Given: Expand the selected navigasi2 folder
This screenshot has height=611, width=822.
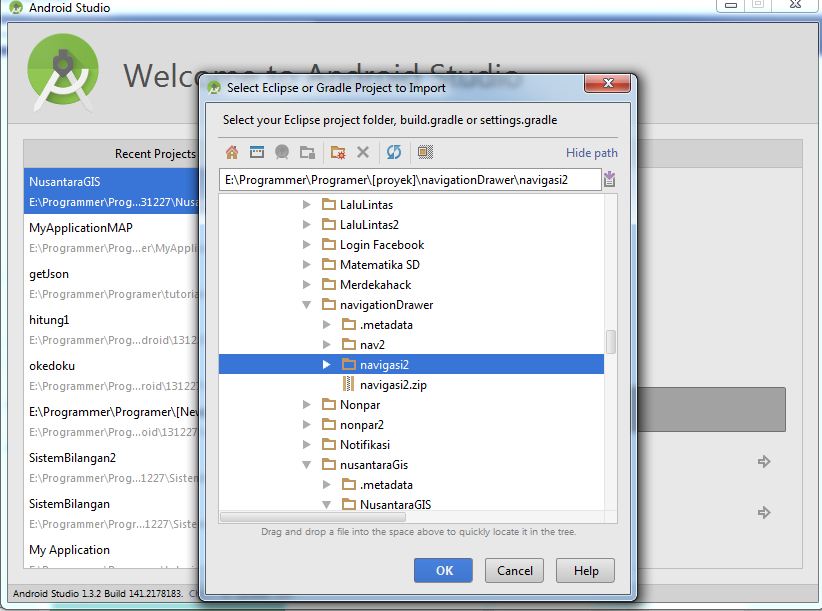Looking at the screenshot, I should [x=327, y=365].
